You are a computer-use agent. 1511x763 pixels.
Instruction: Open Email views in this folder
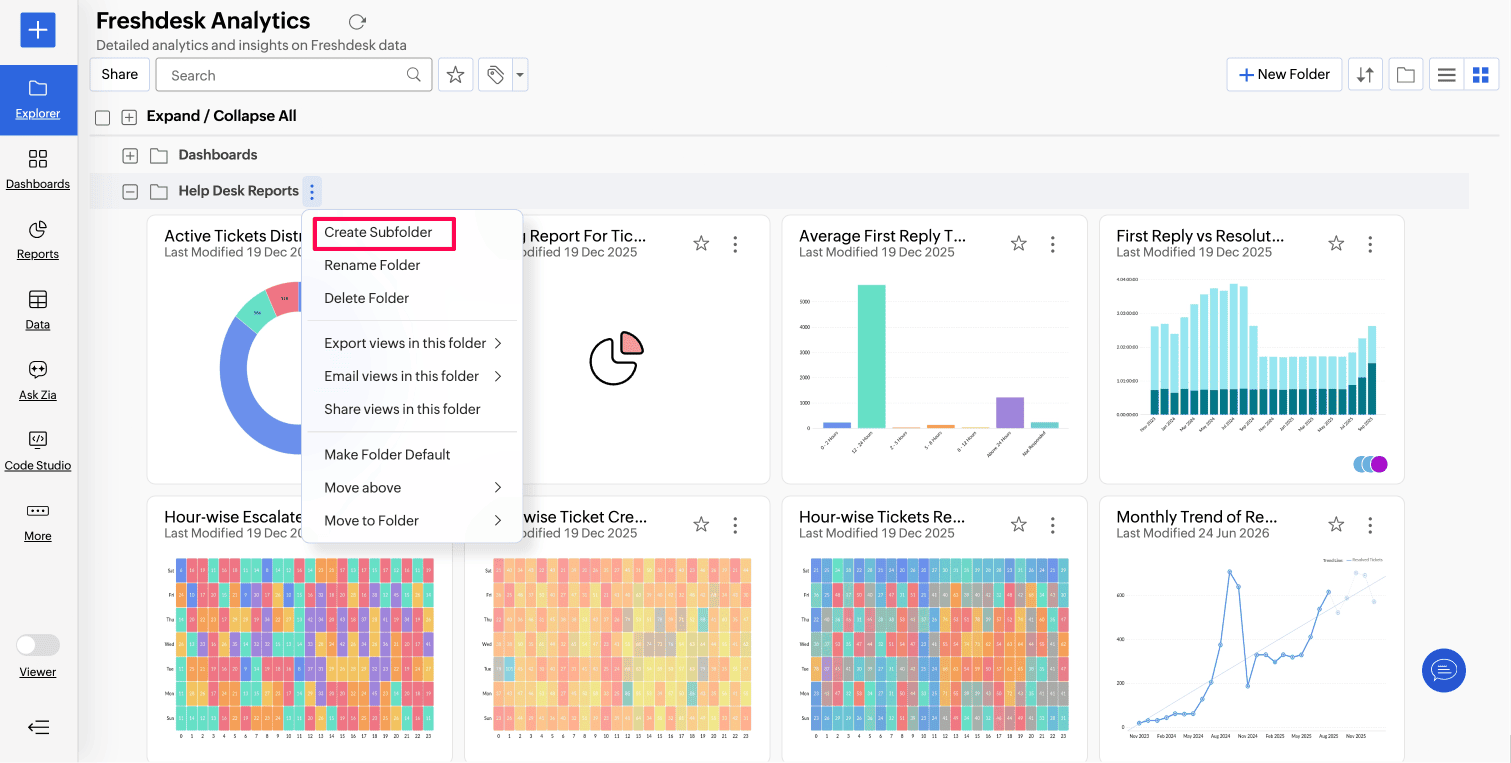(412, 376)
